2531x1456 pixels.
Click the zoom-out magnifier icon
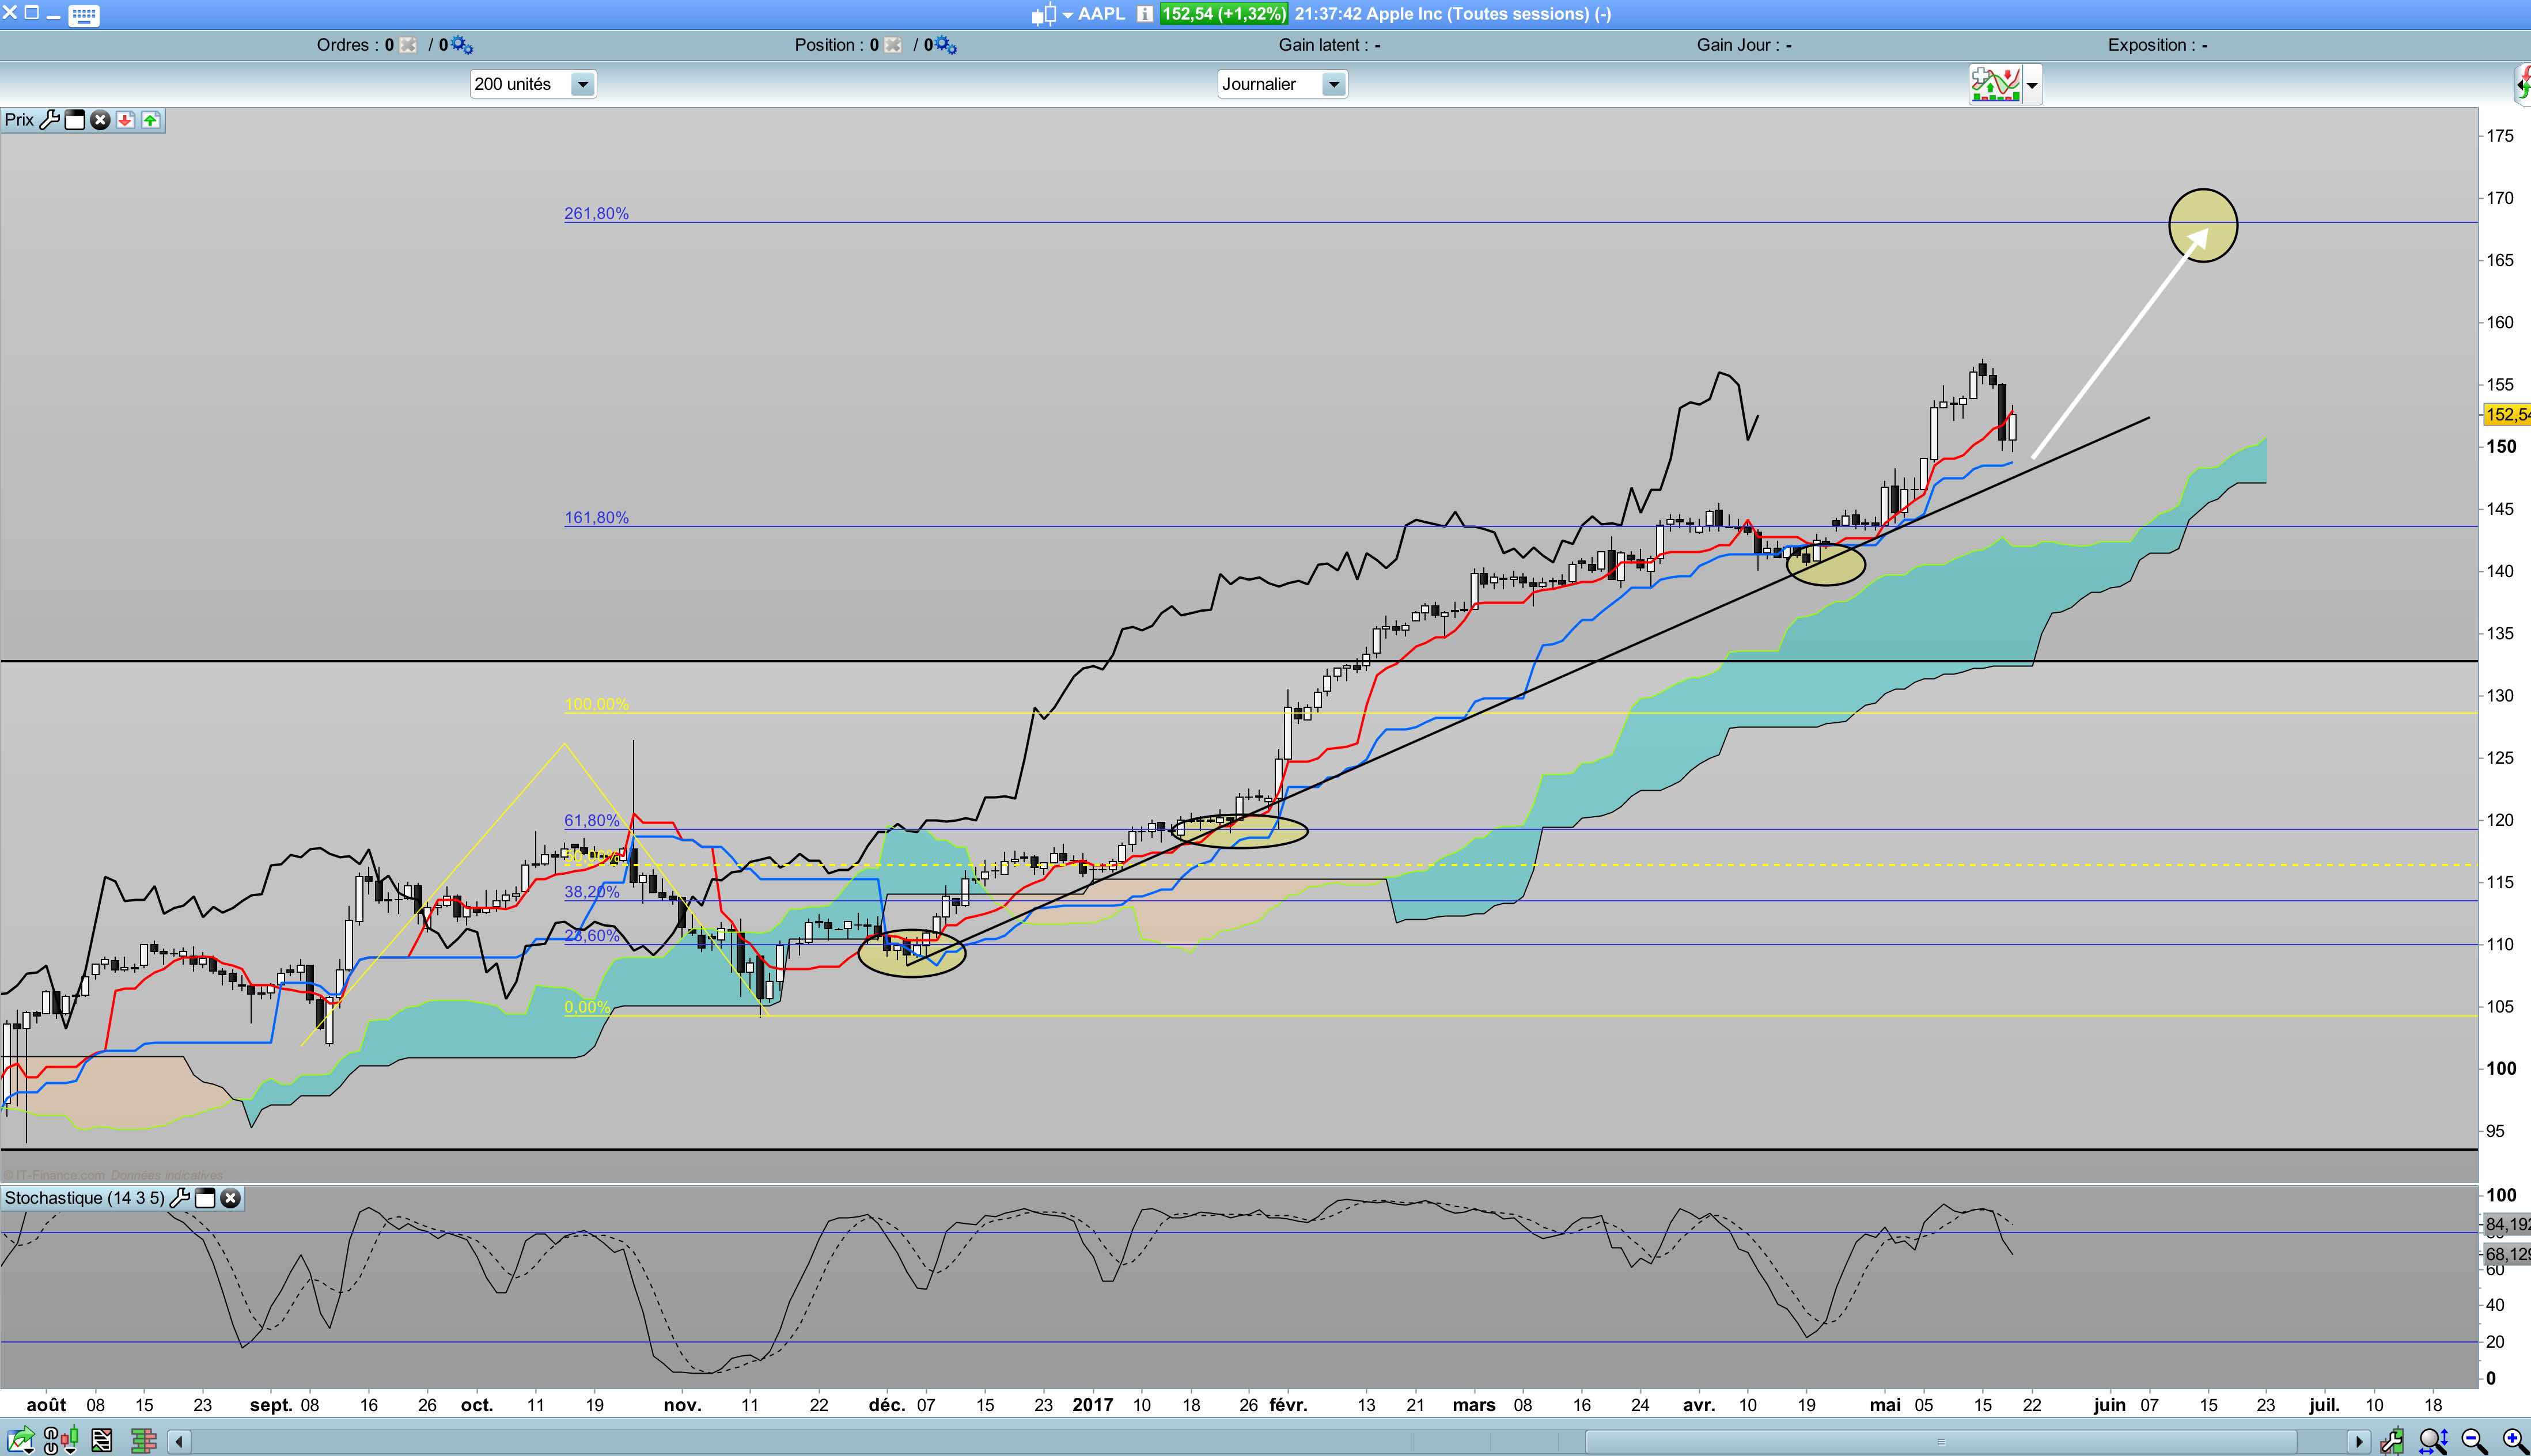point(2474,1441)
